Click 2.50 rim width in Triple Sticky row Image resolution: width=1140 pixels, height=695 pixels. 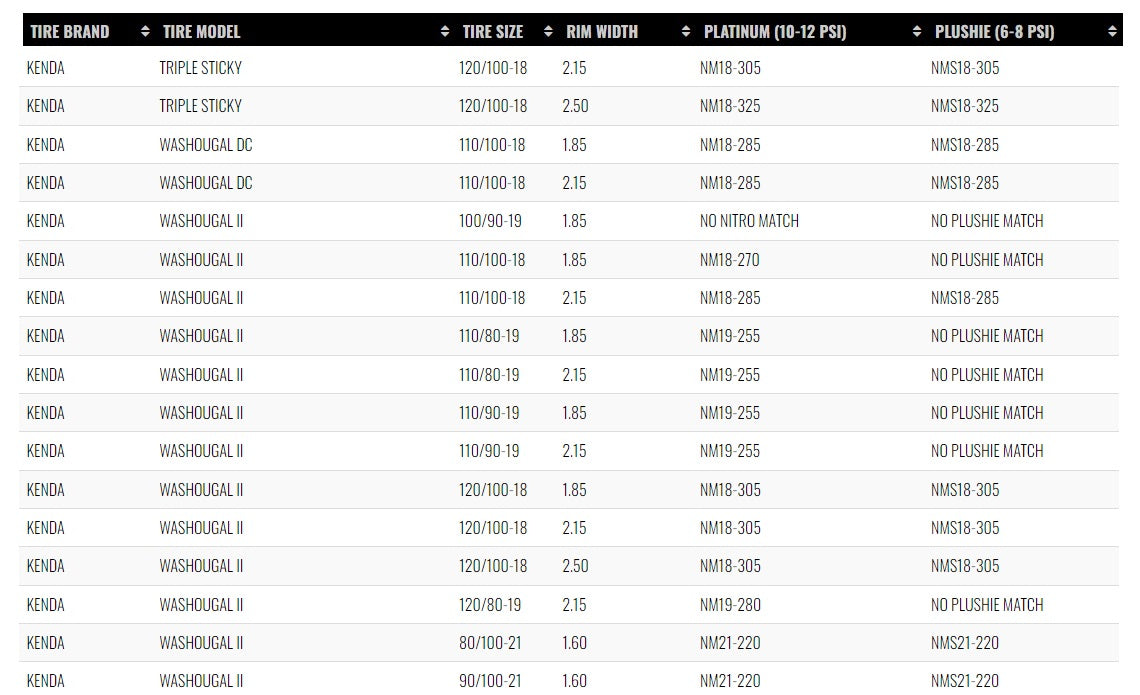(575, 106)
